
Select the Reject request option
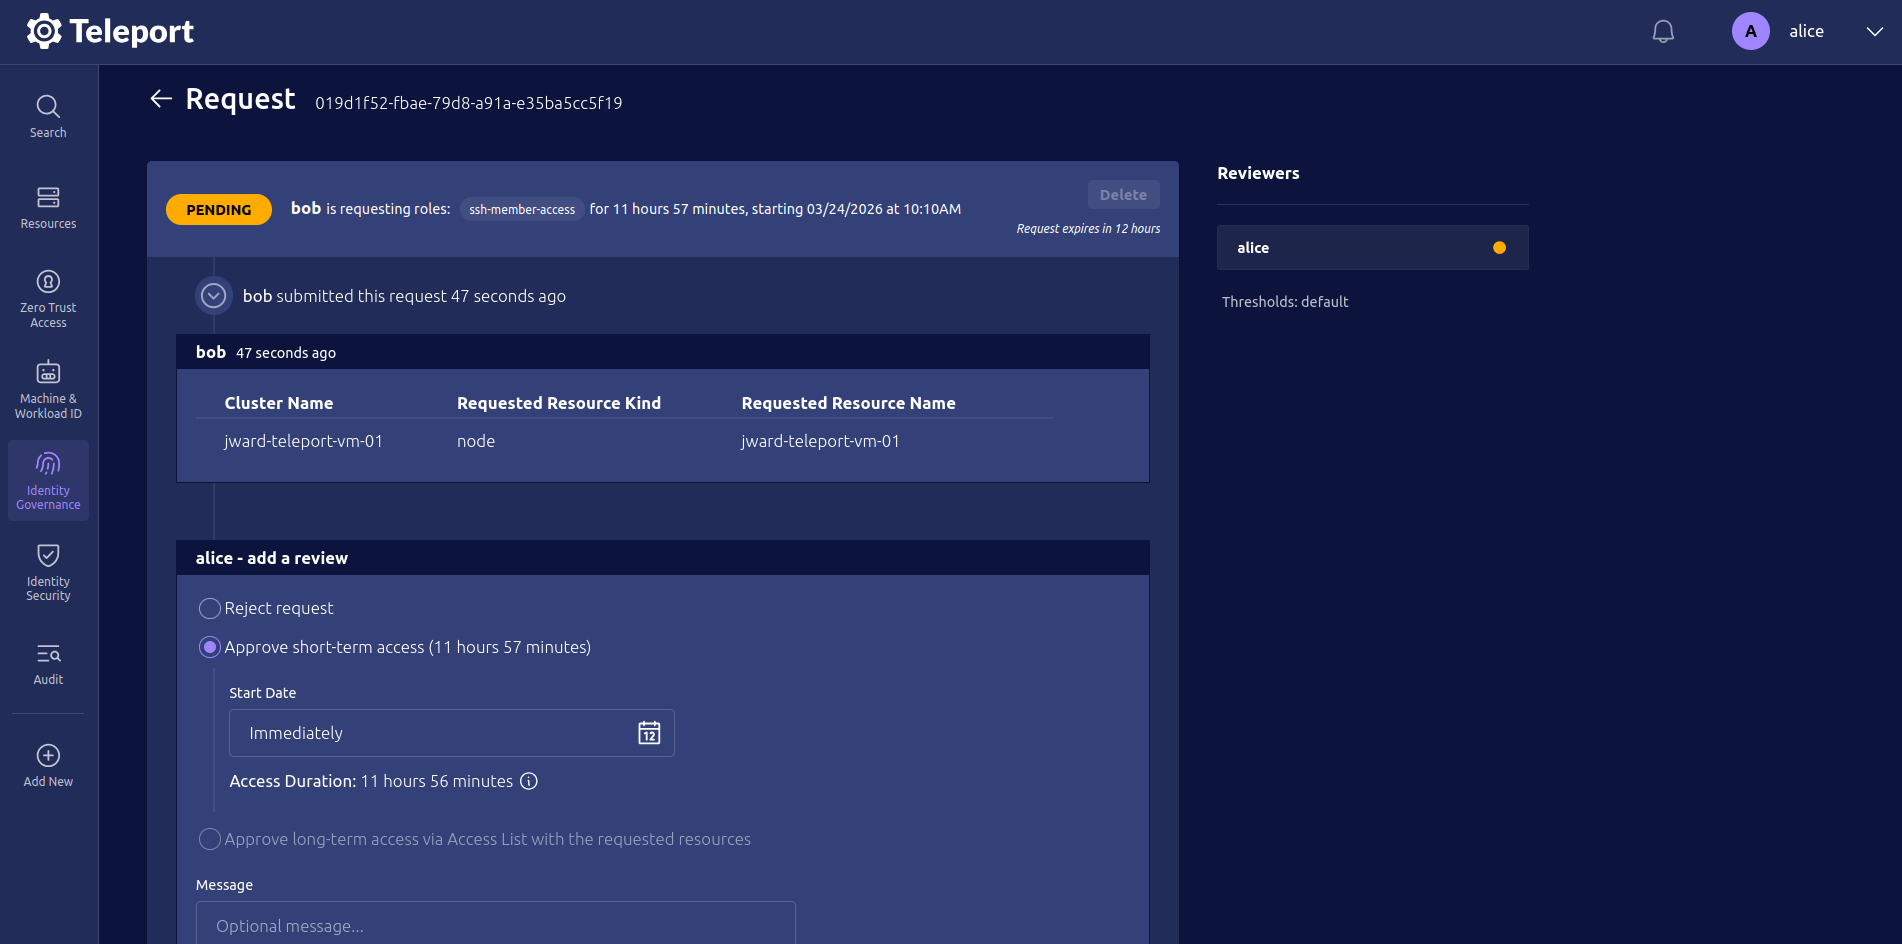tap(210, 608)
